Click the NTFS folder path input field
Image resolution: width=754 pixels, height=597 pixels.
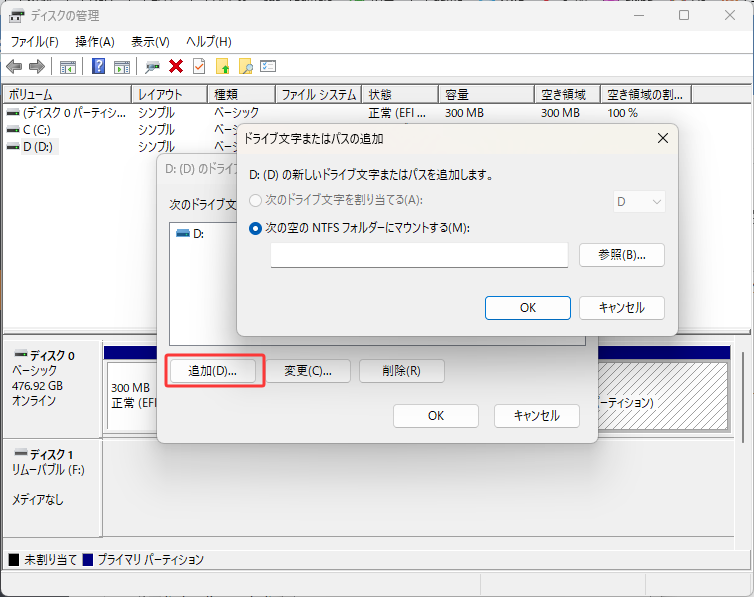419,255
